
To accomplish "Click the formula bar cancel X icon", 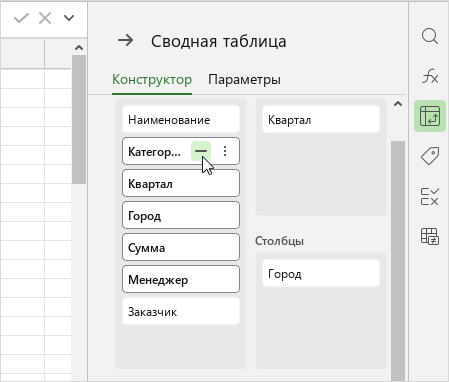I will 45,18.
